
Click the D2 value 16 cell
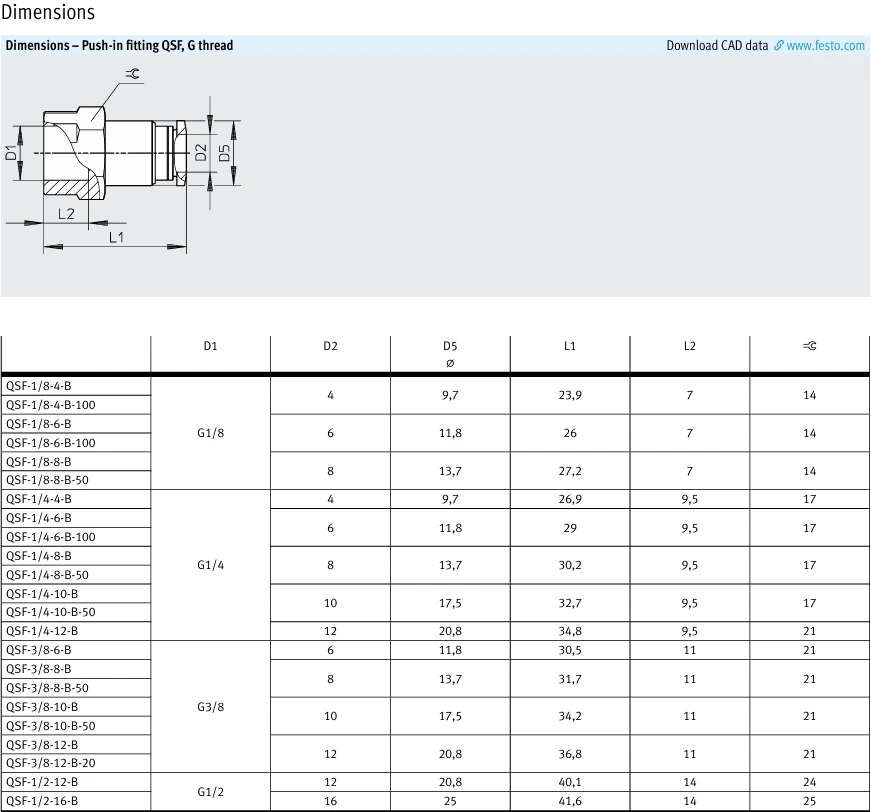[331, 801]
